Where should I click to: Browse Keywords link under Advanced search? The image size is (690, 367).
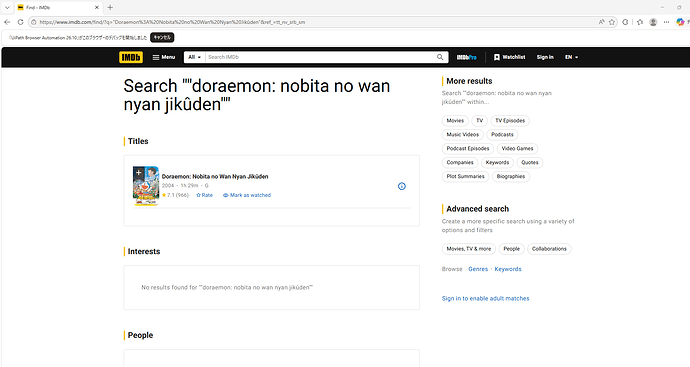click(x=508, y=269)
